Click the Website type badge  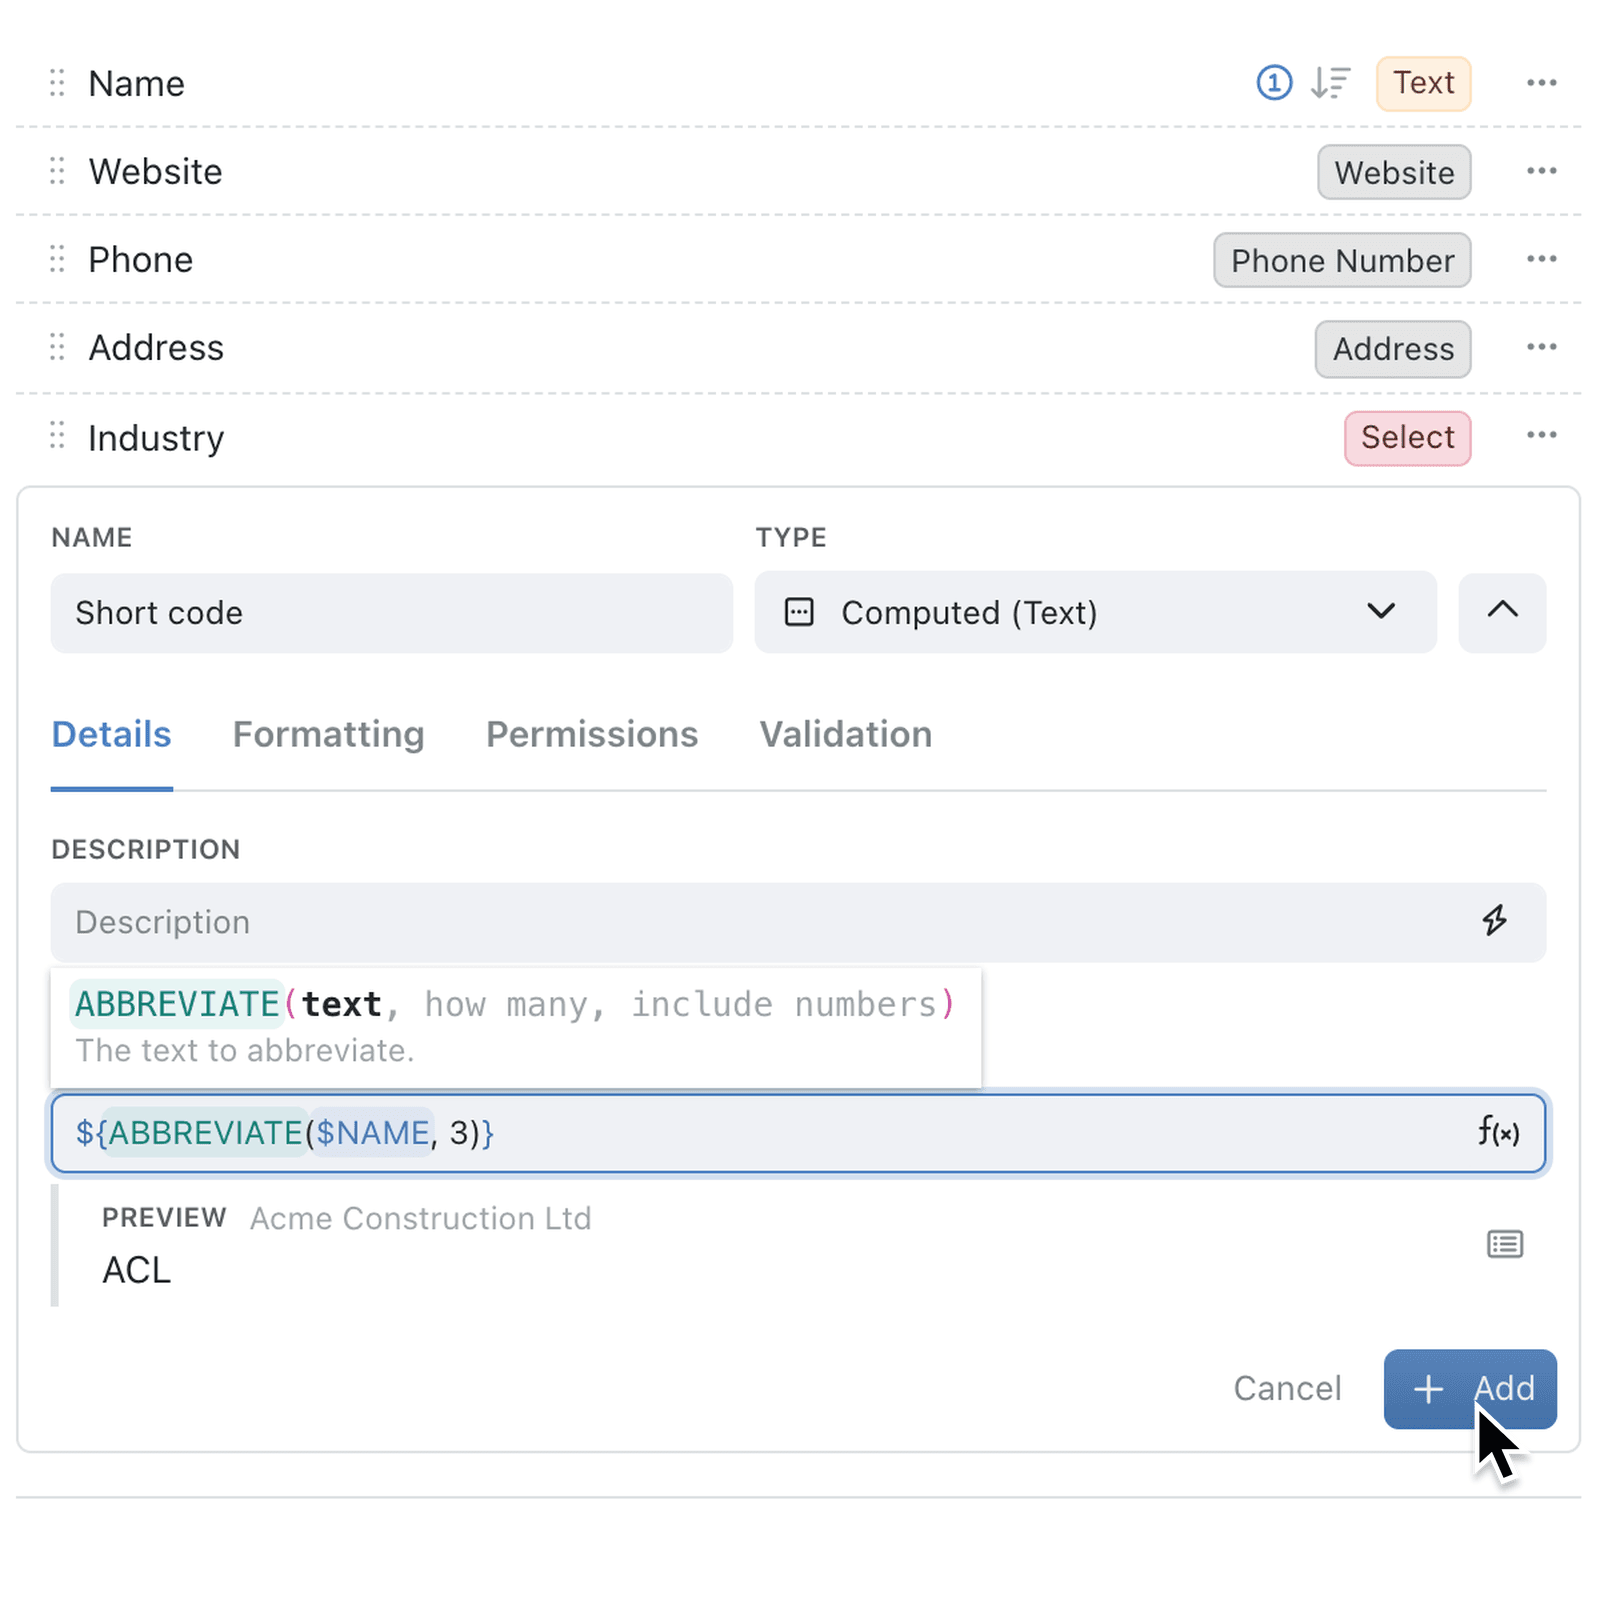tap(1394, 172)
